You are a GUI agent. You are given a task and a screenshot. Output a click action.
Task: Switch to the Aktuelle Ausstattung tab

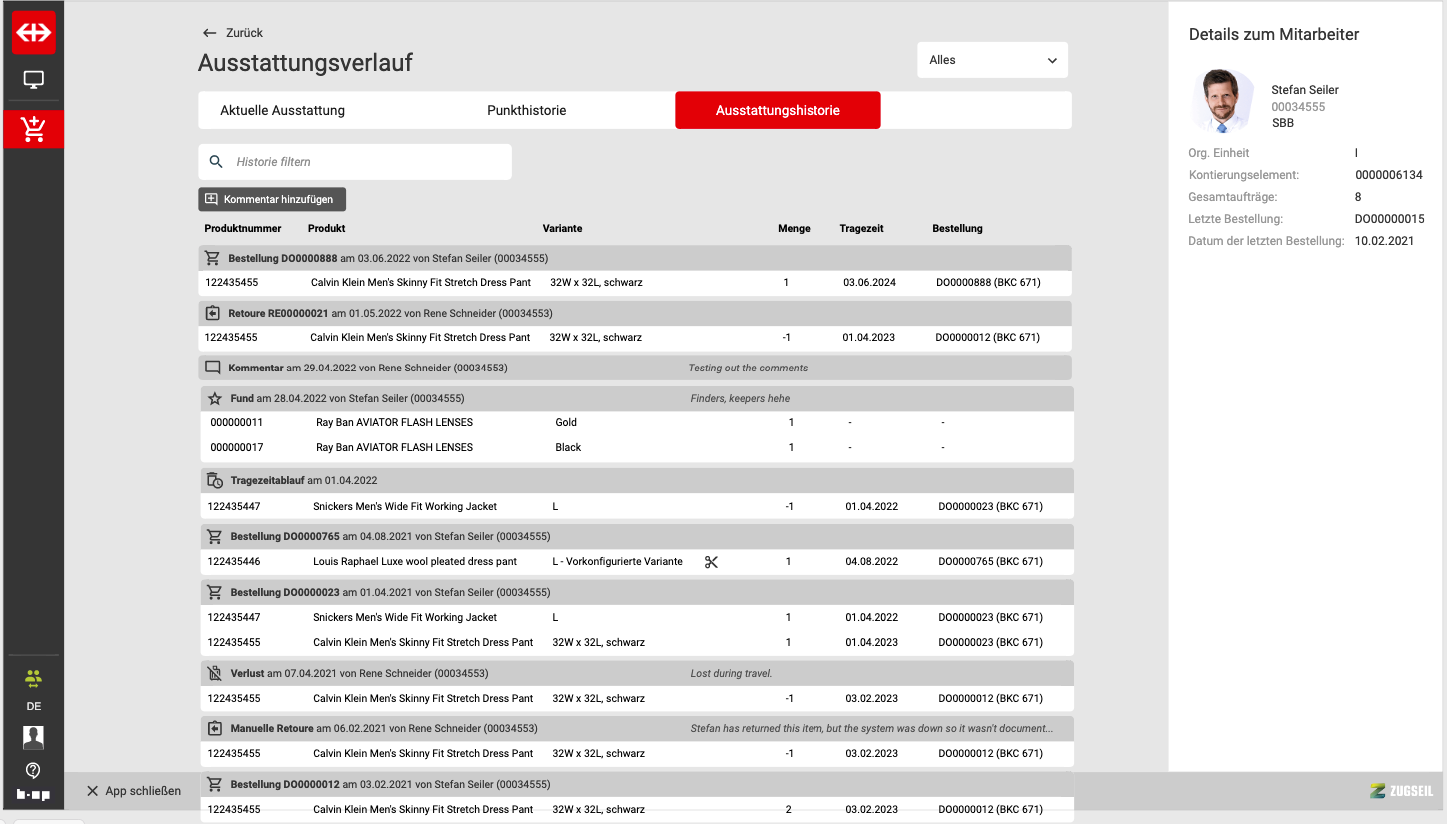click(282, 111)
